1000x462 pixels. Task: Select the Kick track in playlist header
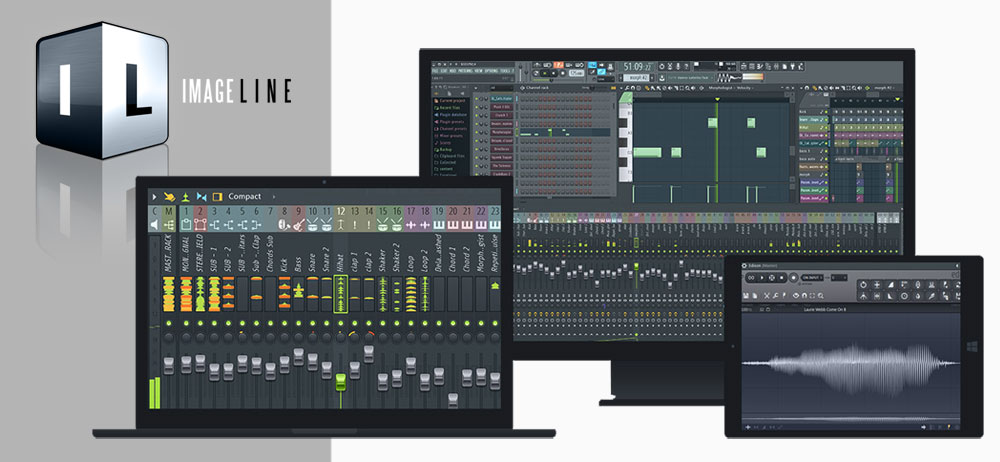pyautogui.click(x=813, y=112)
